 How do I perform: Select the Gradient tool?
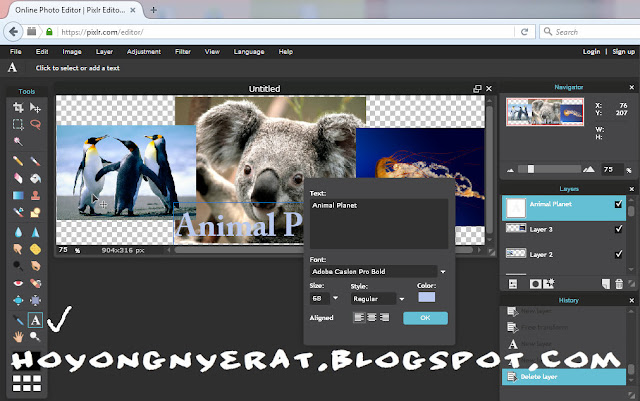pyautogui.click(x=18, y=195)
